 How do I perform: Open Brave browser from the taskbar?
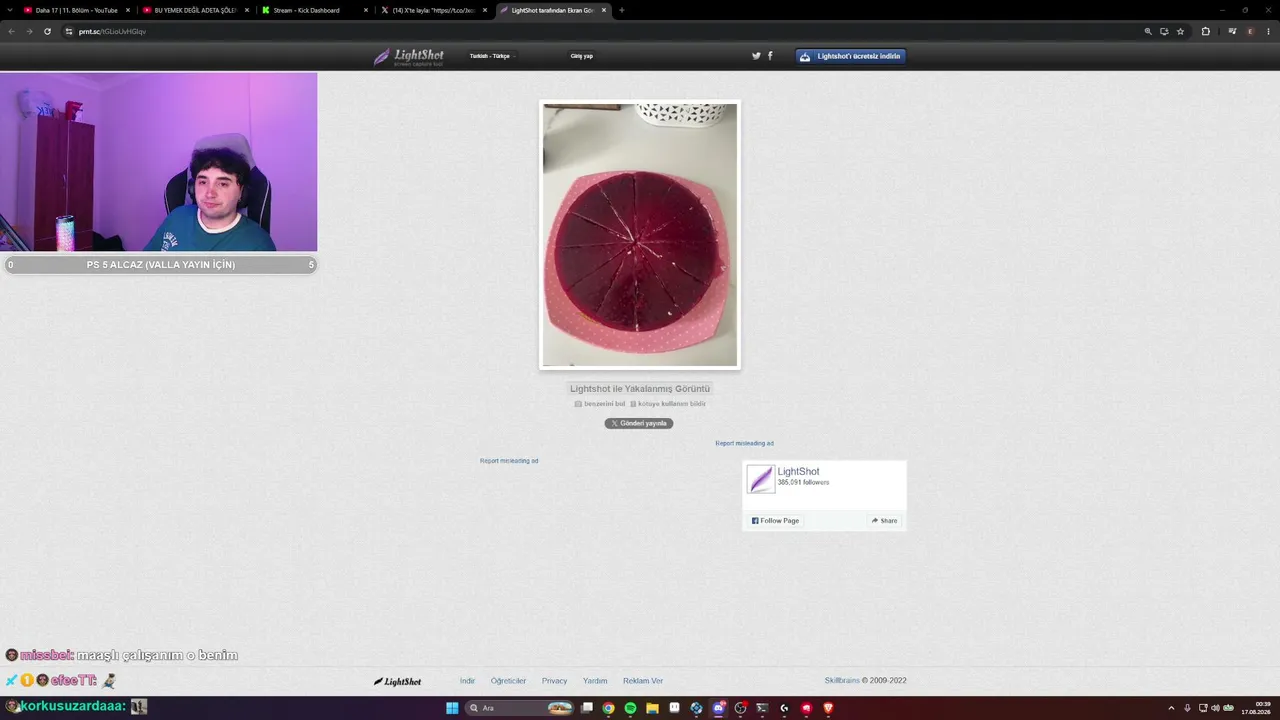828,708
